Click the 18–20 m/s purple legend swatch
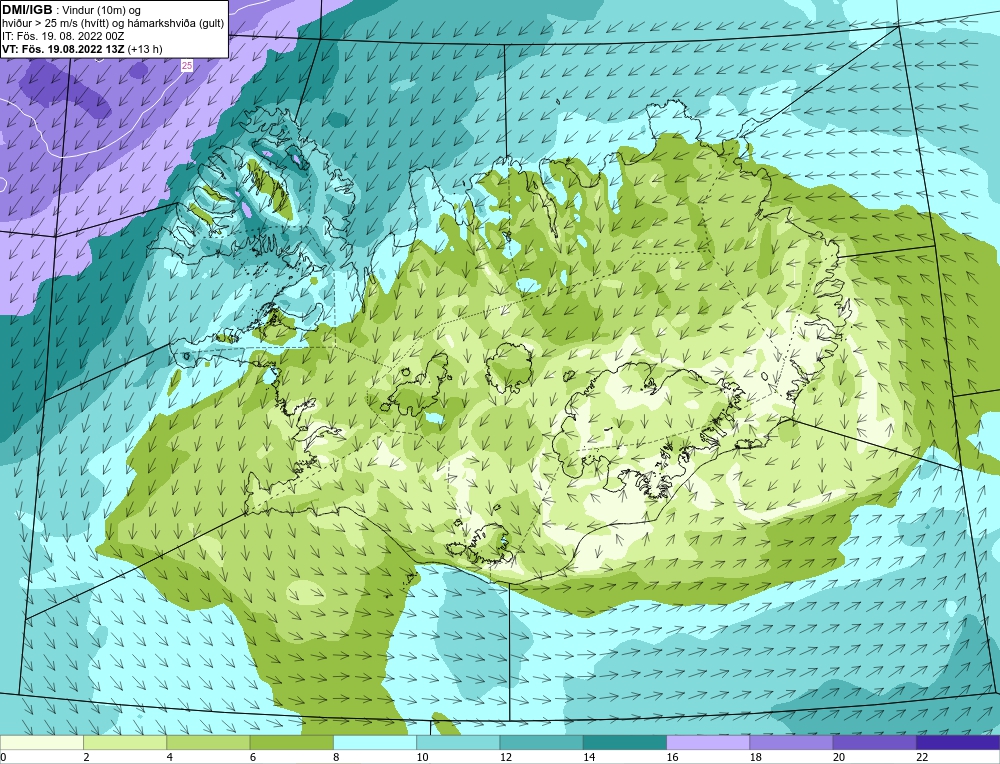 (x=791, y=742)
